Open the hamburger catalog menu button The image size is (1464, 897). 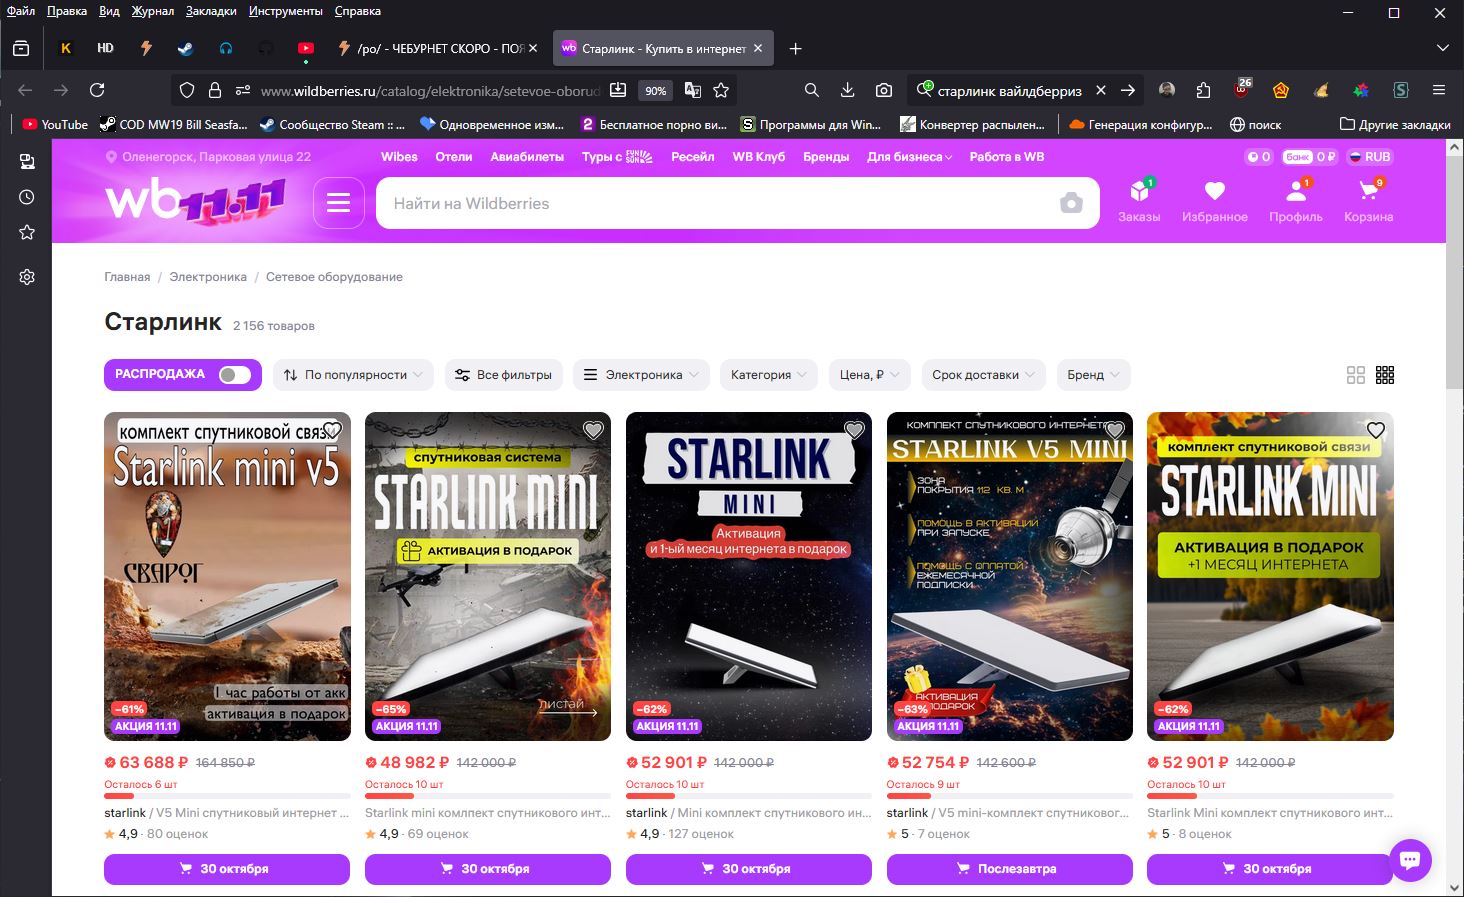click(338, 203)
